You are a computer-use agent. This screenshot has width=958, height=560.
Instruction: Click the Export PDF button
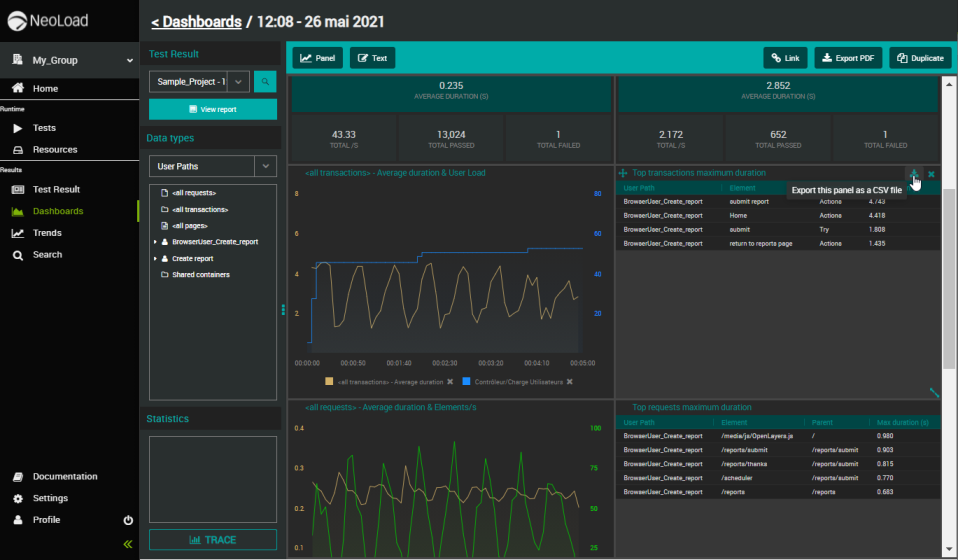click(x=848, y=58)
